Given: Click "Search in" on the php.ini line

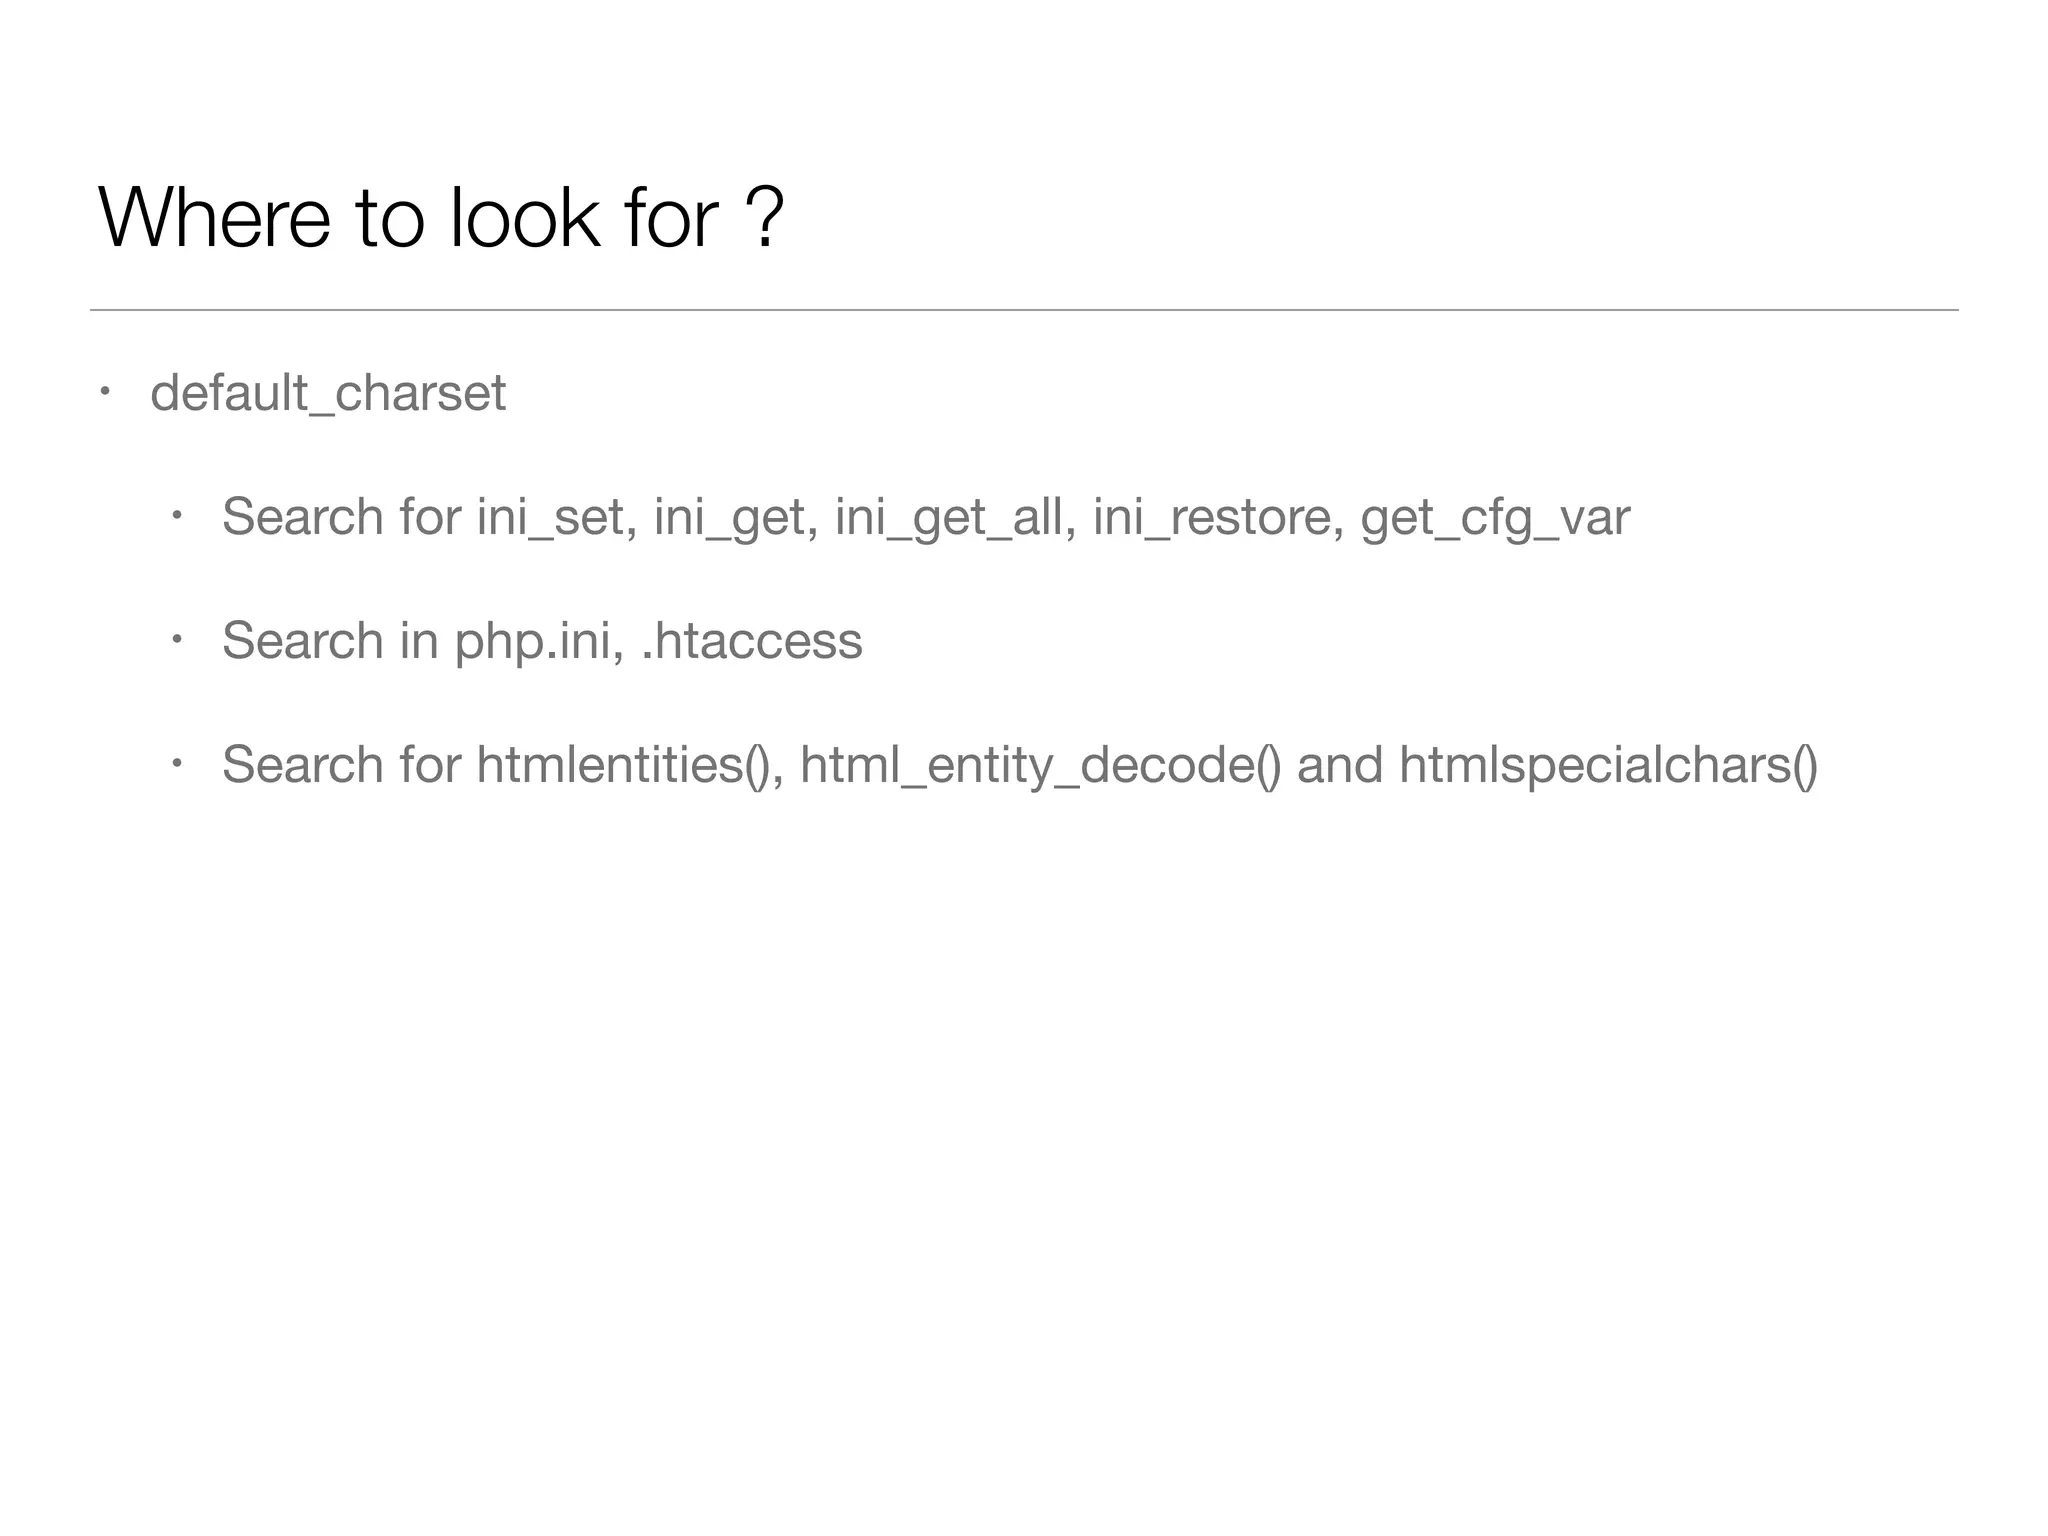Looking at the screenshot, I should click(330, 641).
